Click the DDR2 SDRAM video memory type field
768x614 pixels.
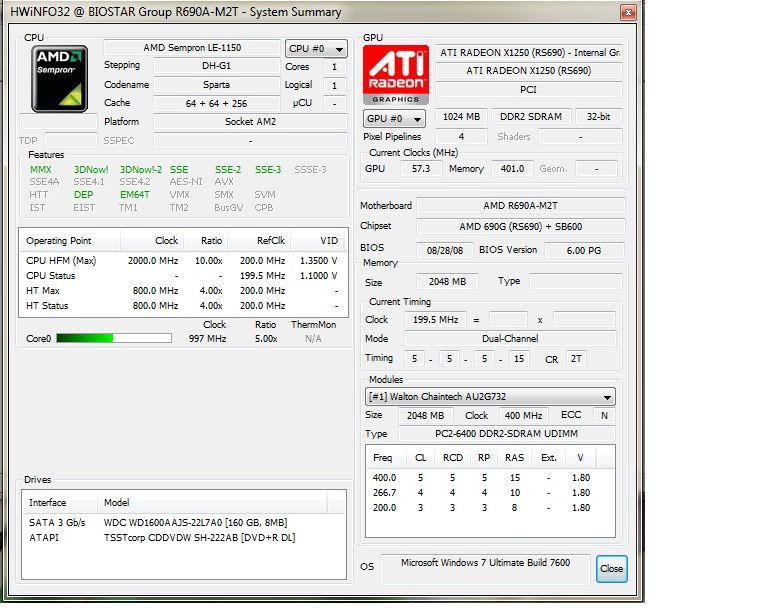(531, 117)
